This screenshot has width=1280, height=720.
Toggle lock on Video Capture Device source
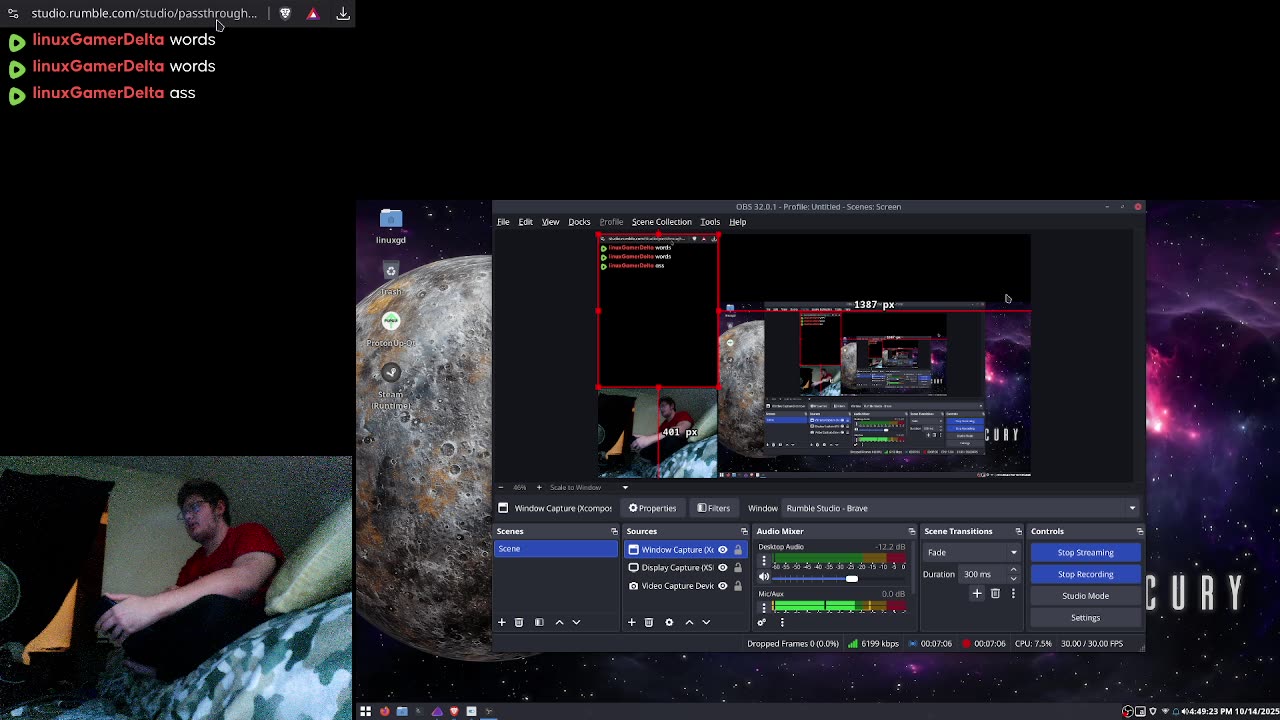pyautogui.click(x=738, y=586)
